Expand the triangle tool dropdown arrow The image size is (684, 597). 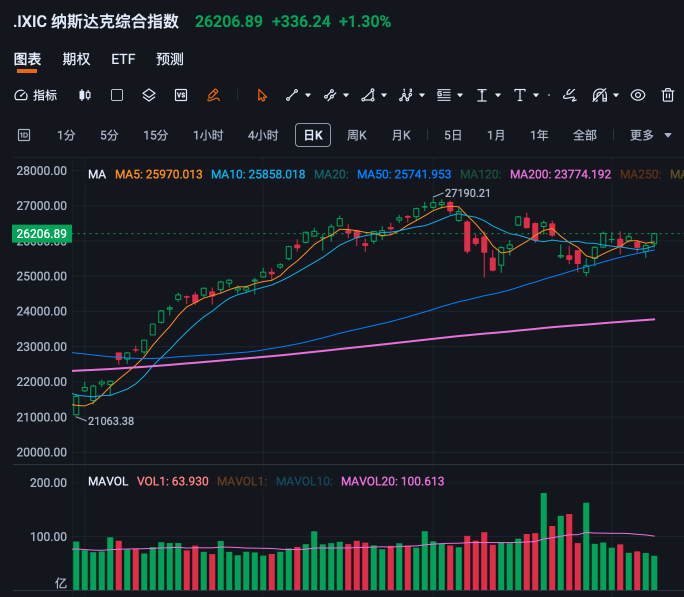pos(384,95)
